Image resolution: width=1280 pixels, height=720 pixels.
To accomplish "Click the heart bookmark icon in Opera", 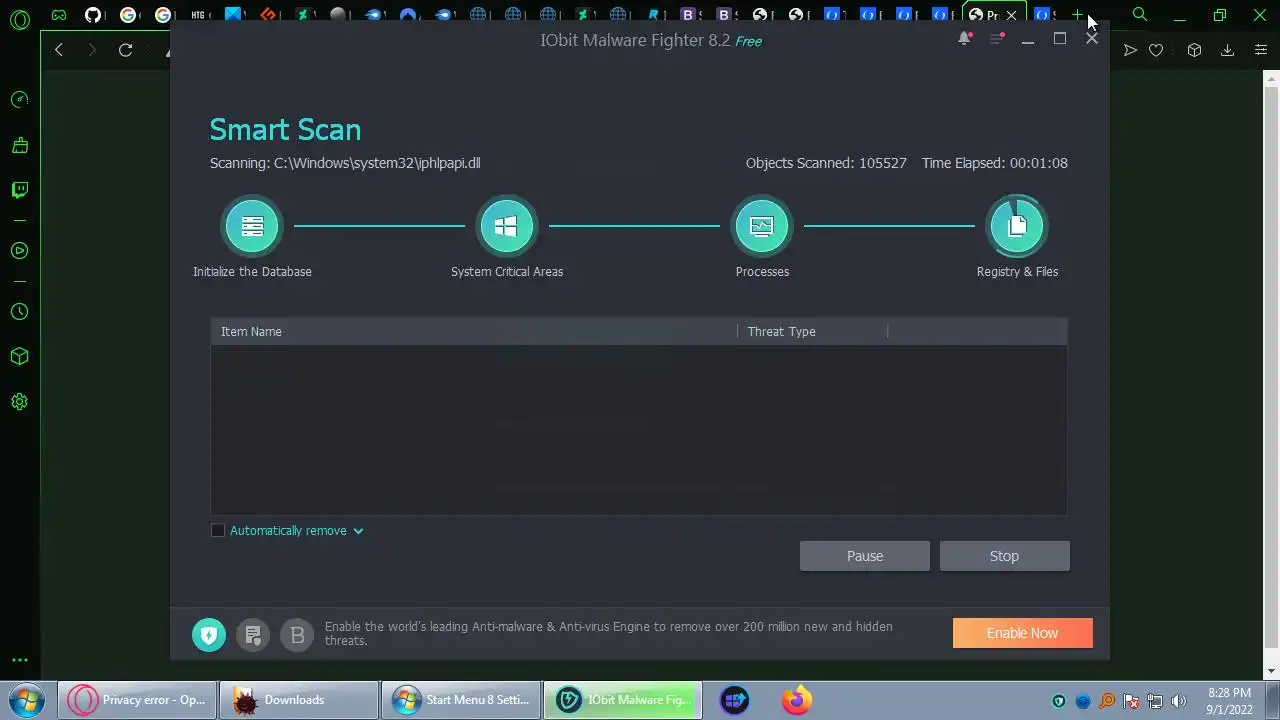I will (x=1156, y=50).
